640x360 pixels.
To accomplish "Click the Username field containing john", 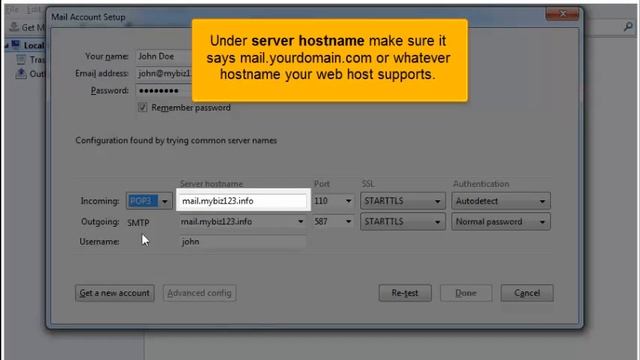I will [x=243, y=242].
